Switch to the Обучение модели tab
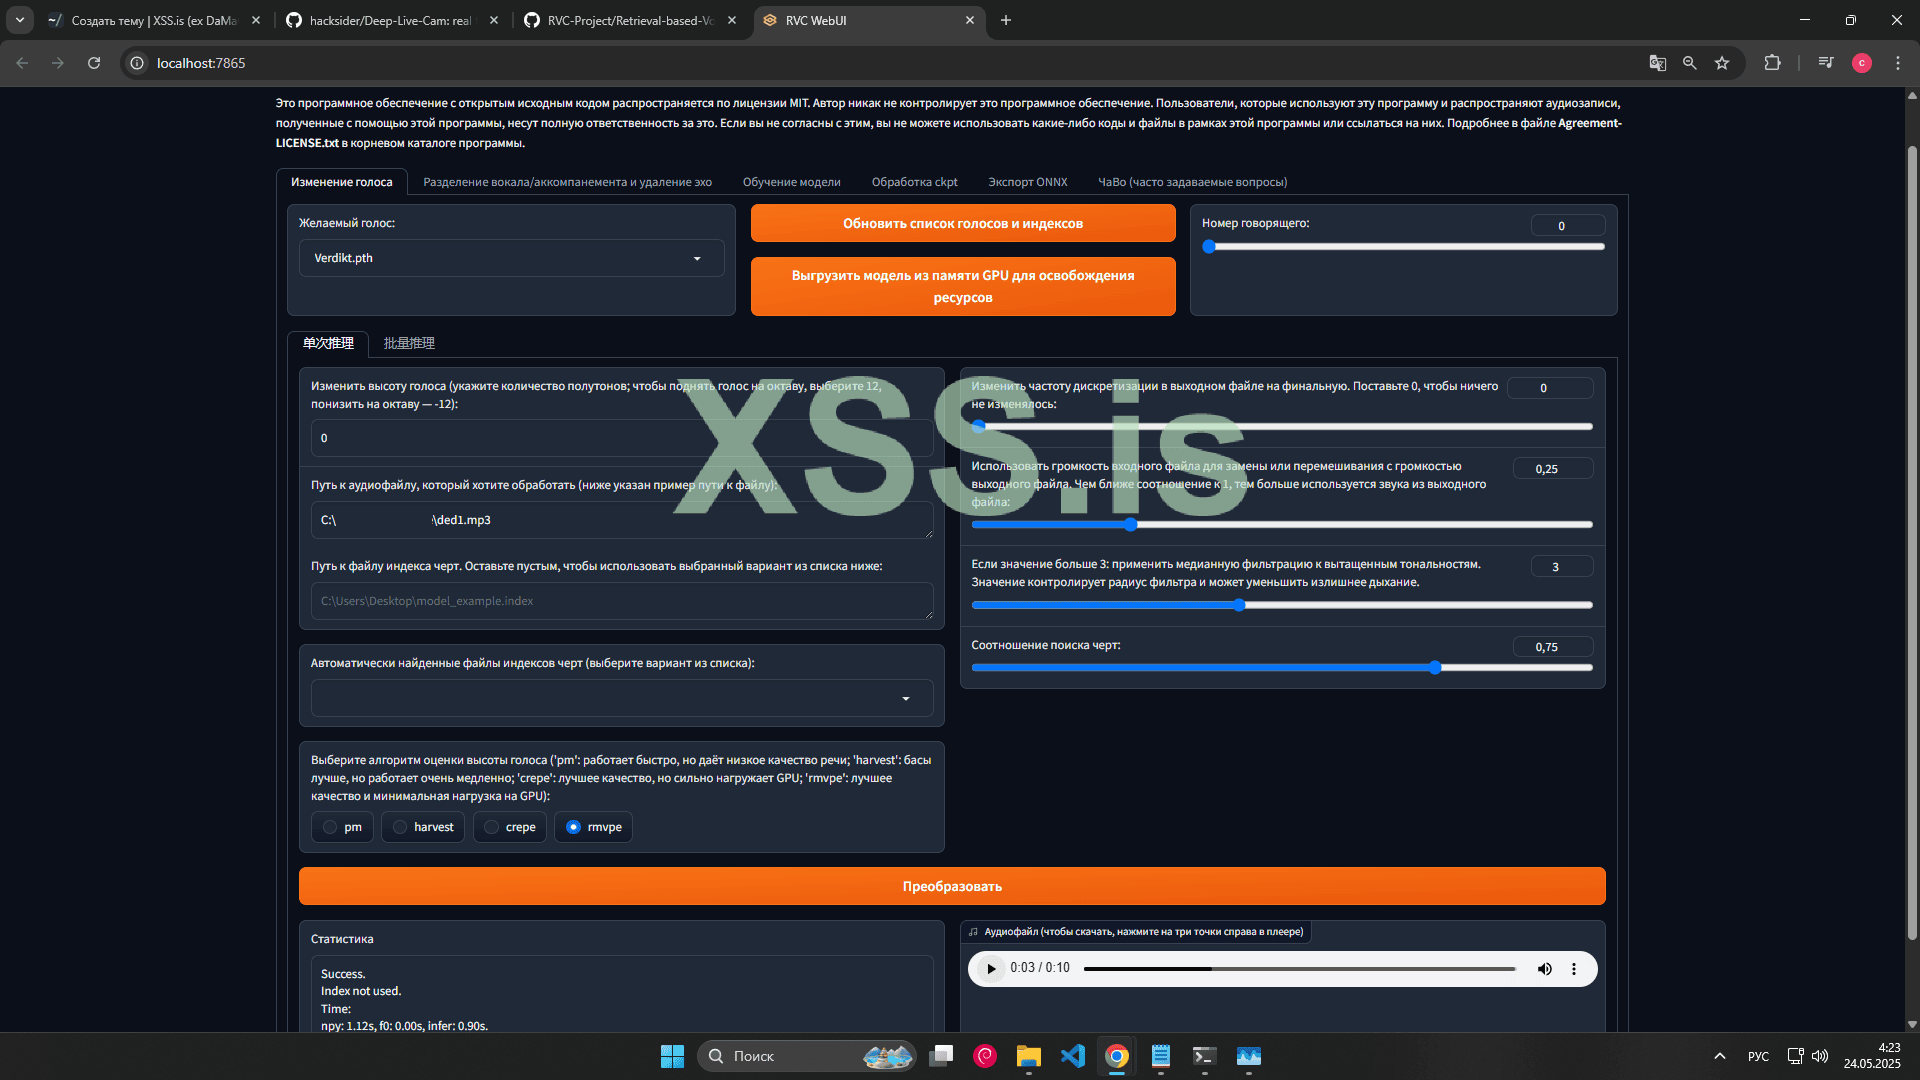Viewport: 1920px width, 1080px height. coord(791,182)
